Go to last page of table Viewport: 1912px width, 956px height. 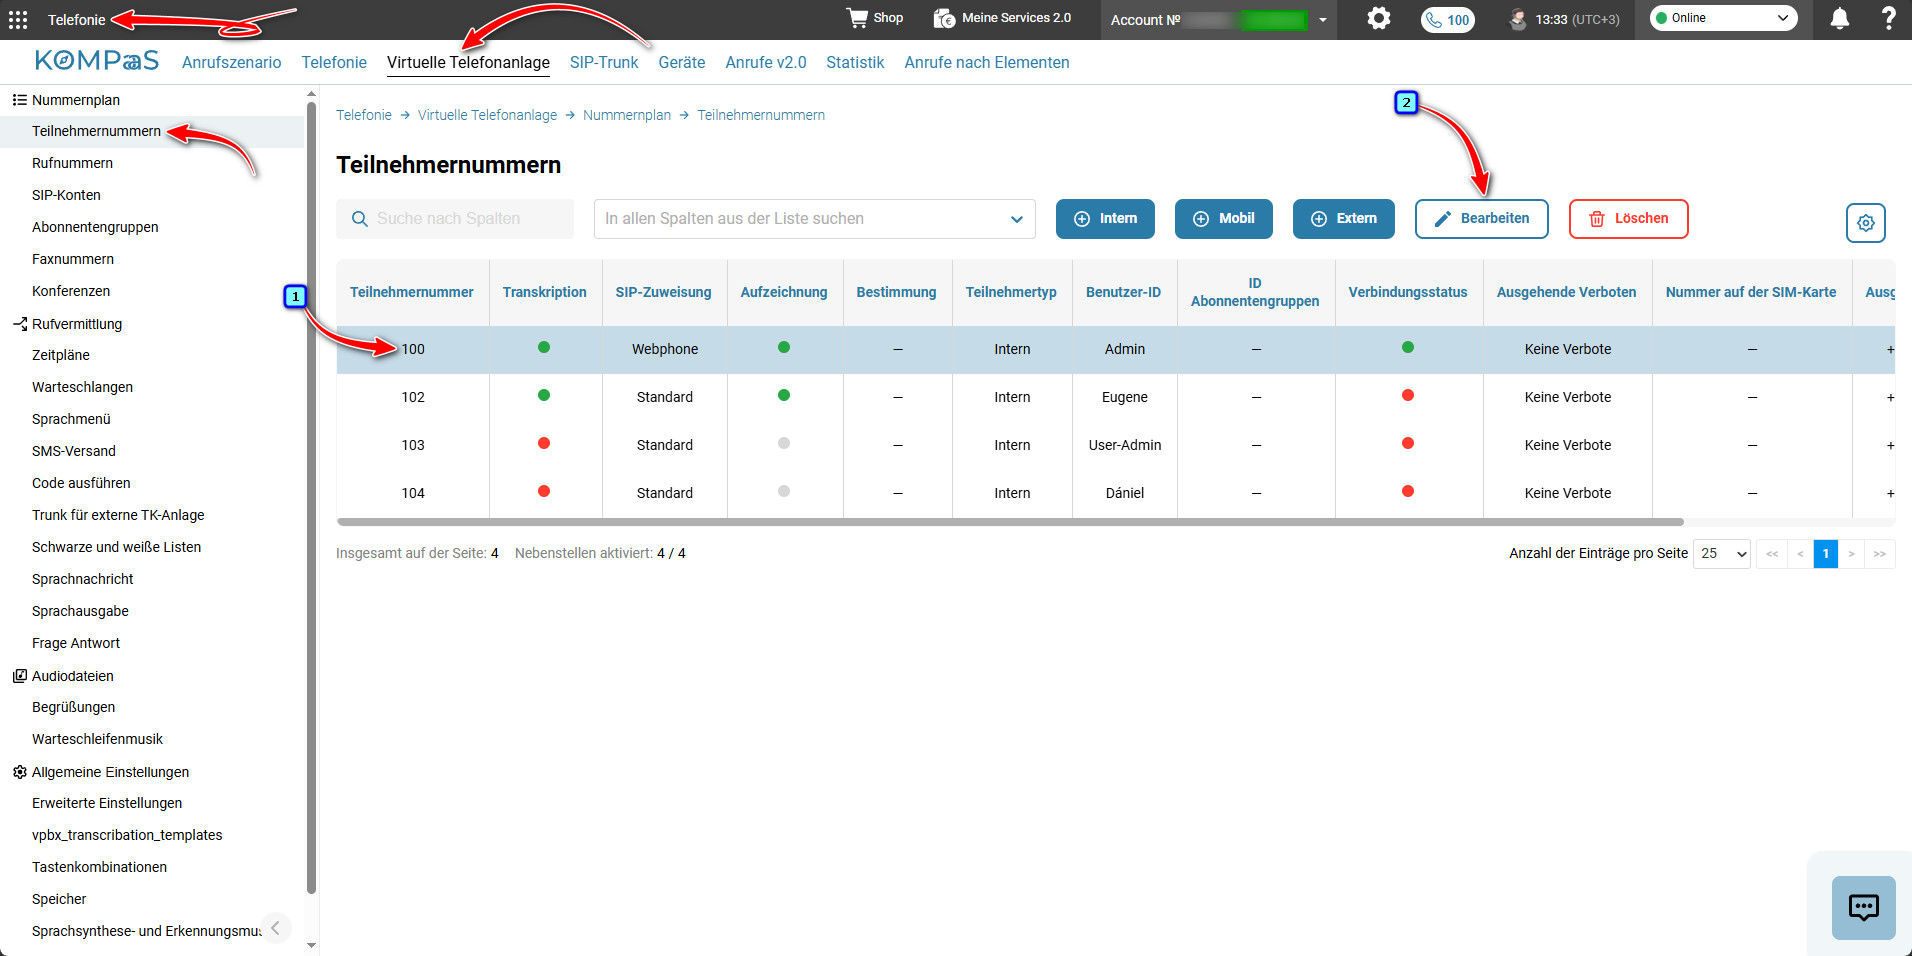(x=1880, y=554)
